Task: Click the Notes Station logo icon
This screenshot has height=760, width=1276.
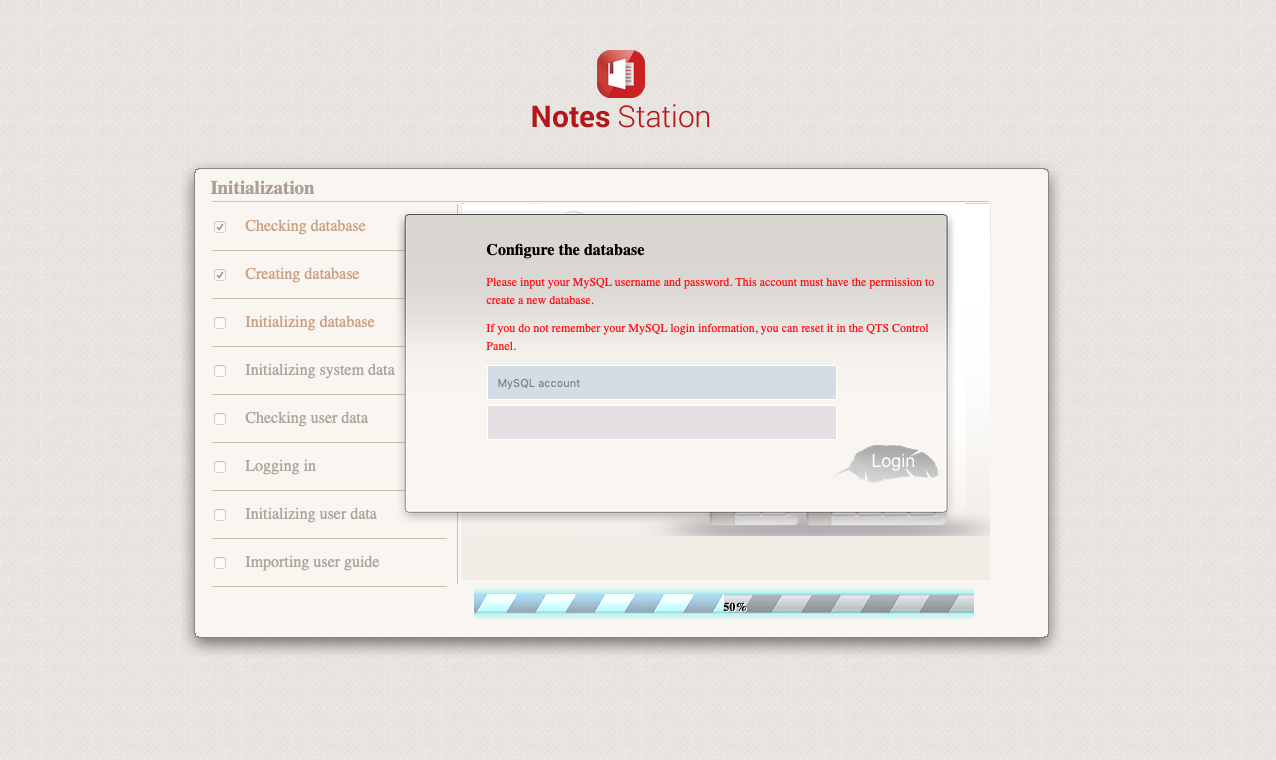Action: click(x=620, y=74)
